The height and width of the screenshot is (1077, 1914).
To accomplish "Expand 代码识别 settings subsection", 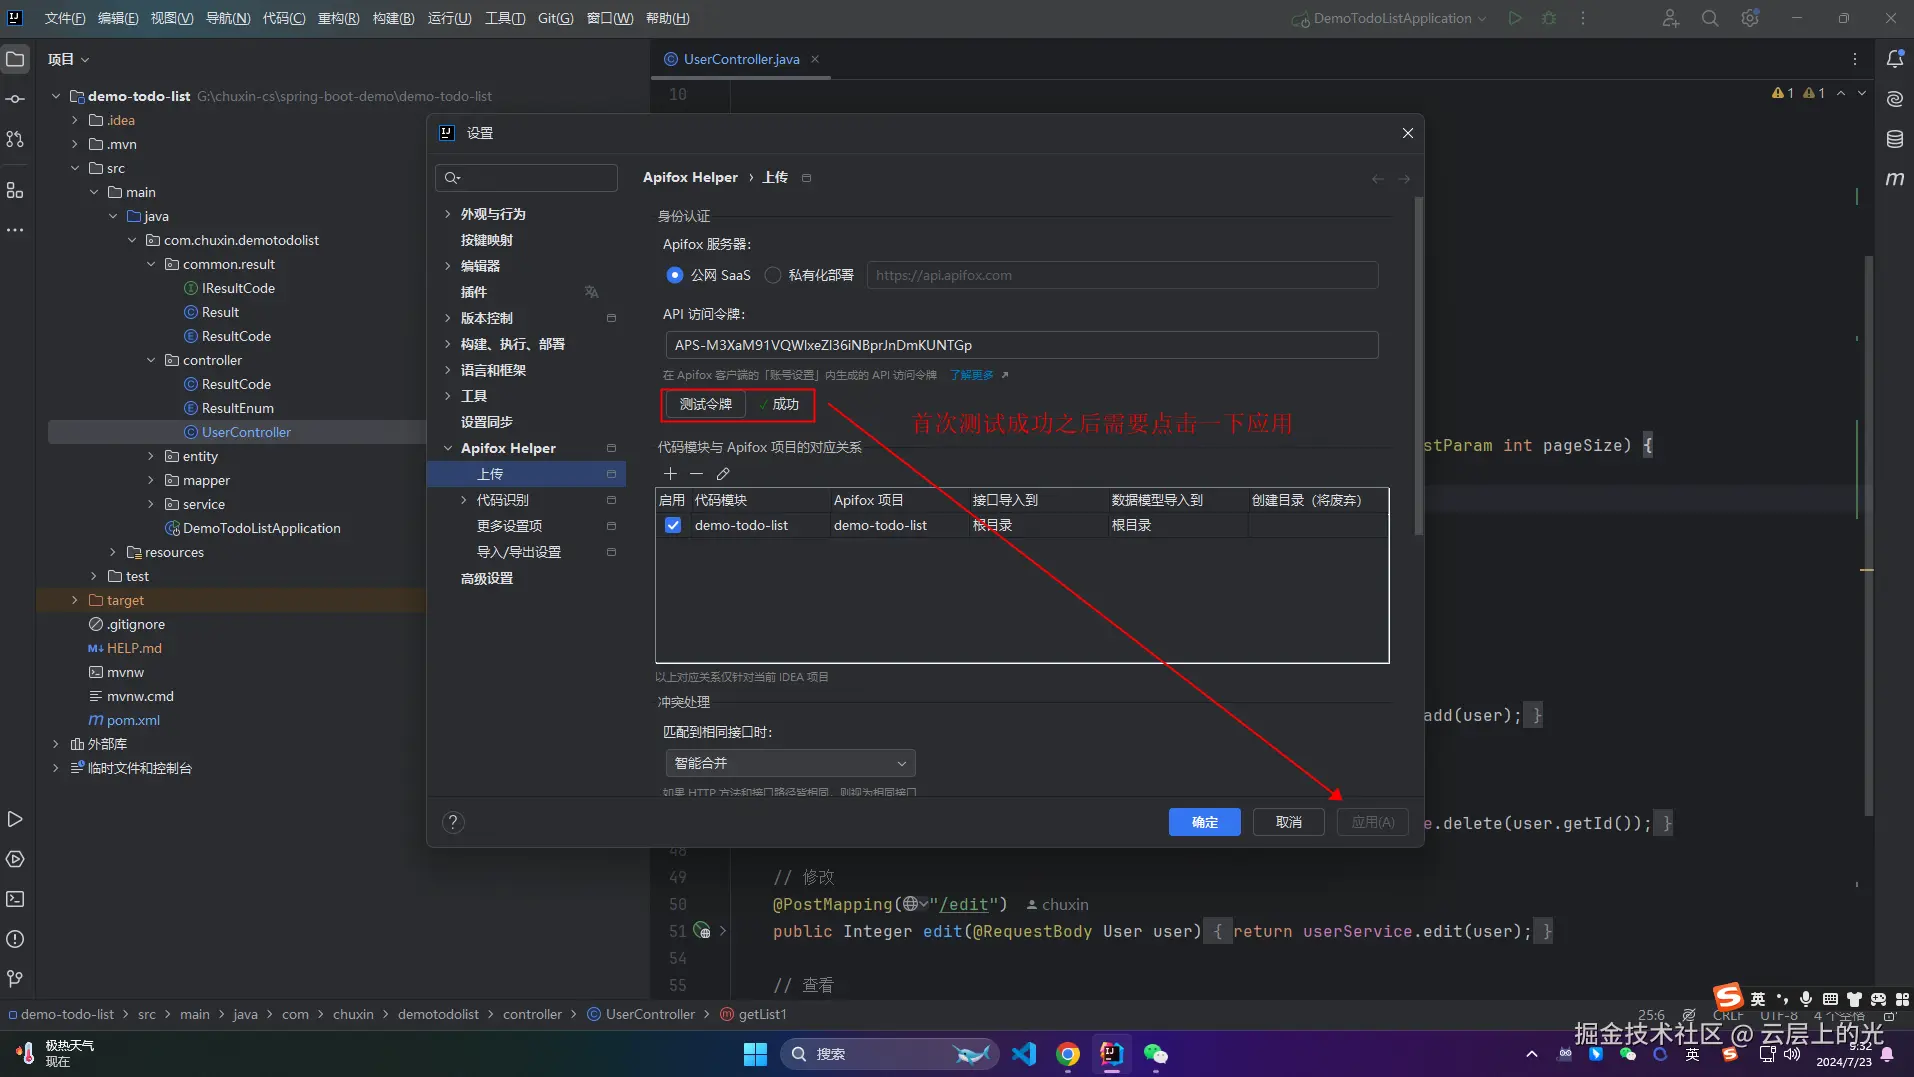I will (x=463, y=500).
